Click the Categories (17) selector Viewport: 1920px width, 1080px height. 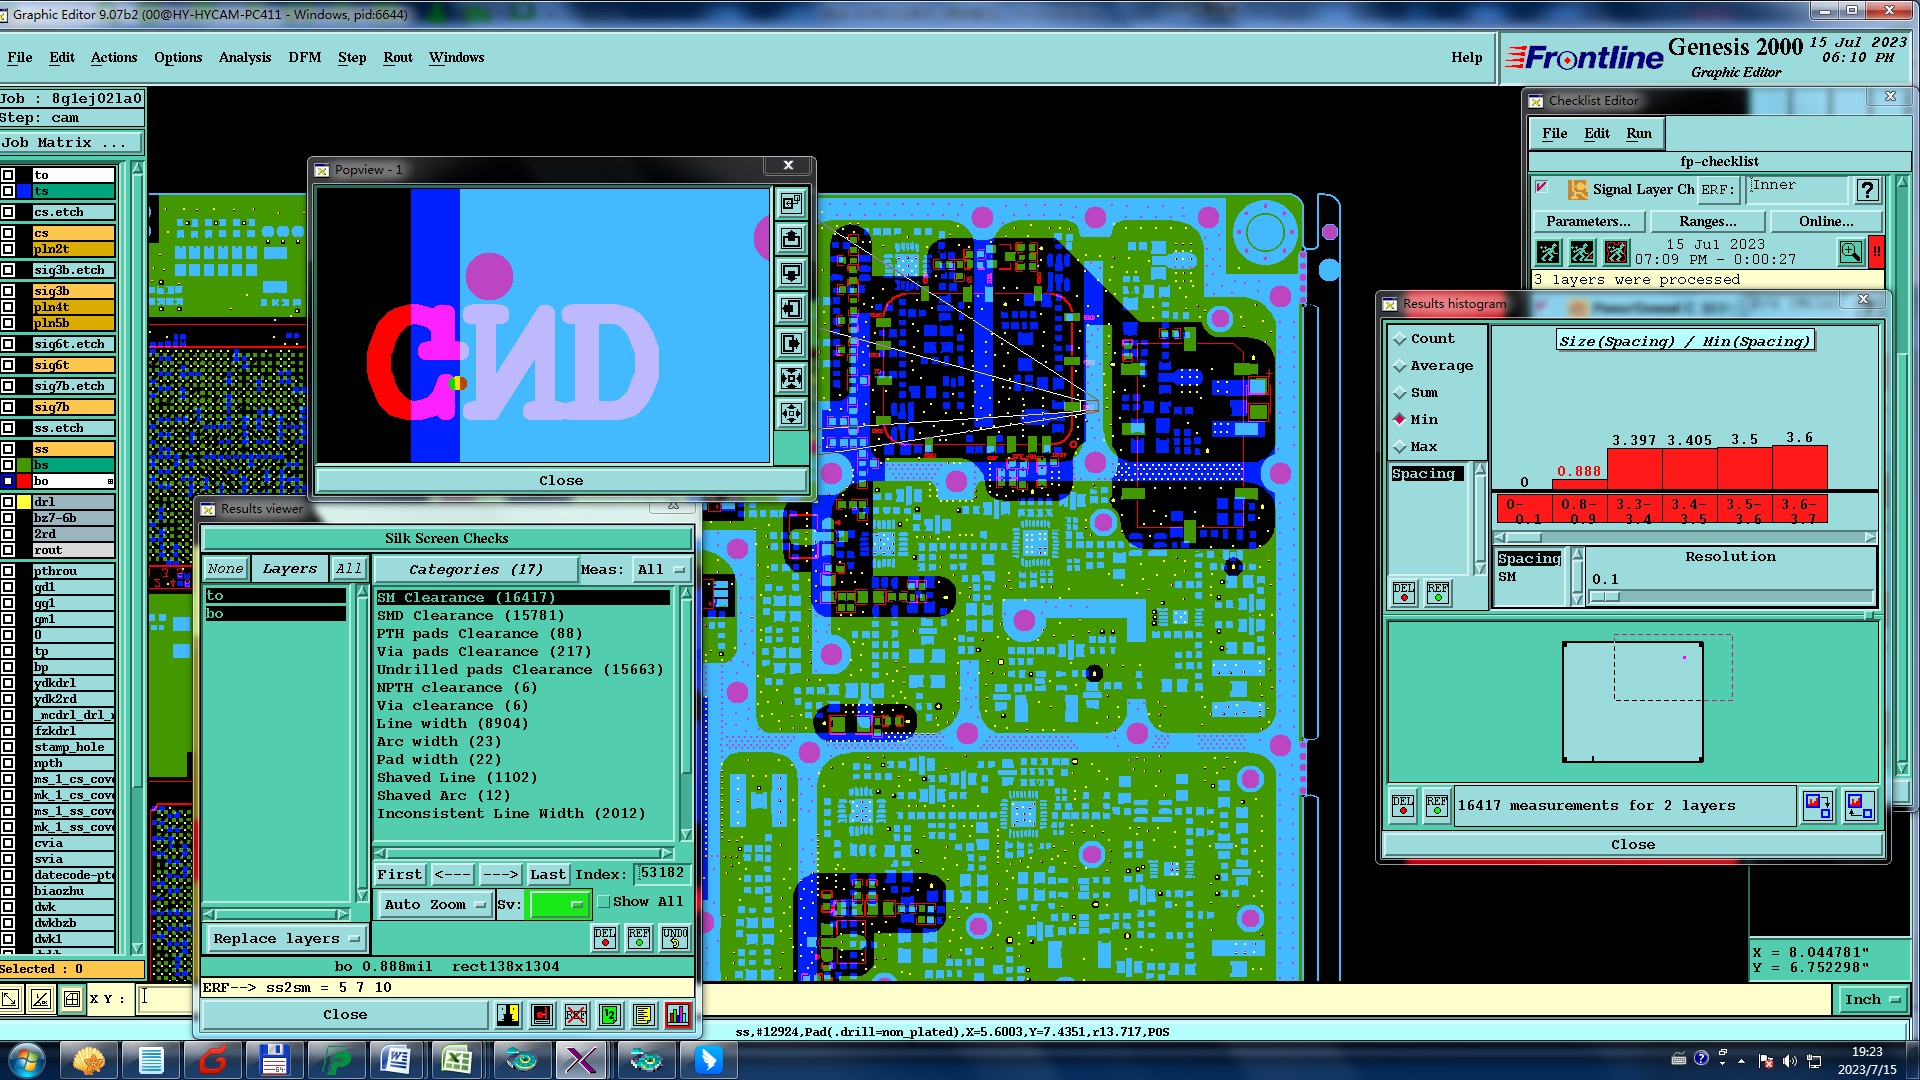tap(476, 569)
